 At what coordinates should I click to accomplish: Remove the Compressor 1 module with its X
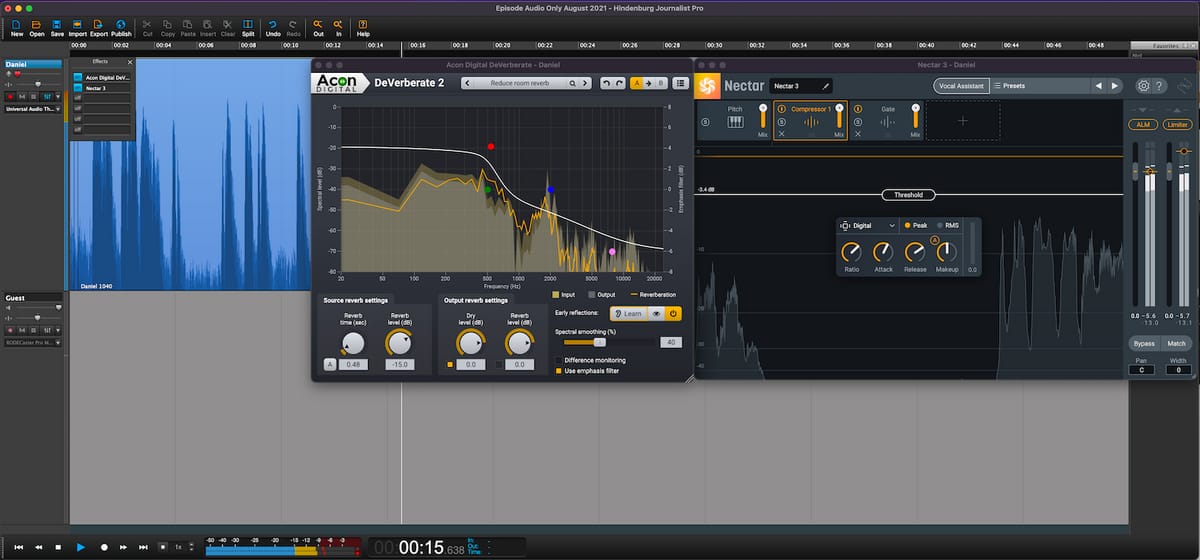pos(782,134)
